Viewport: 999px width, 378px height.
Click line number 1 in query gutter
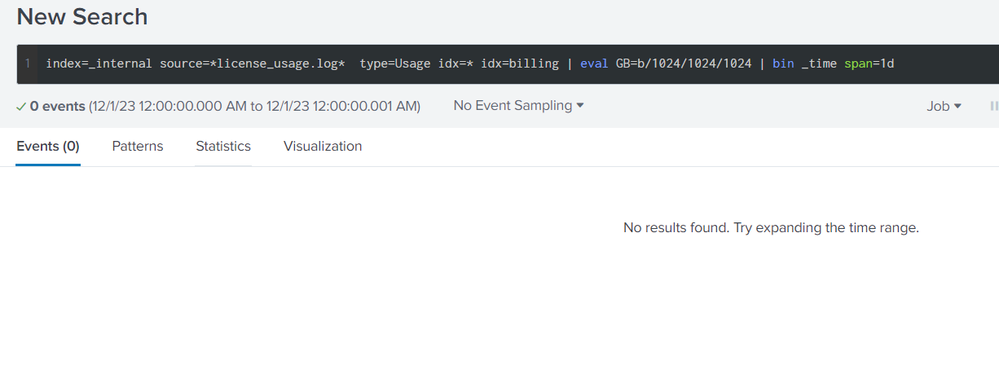pyautogui.click(x=27, y=64)
